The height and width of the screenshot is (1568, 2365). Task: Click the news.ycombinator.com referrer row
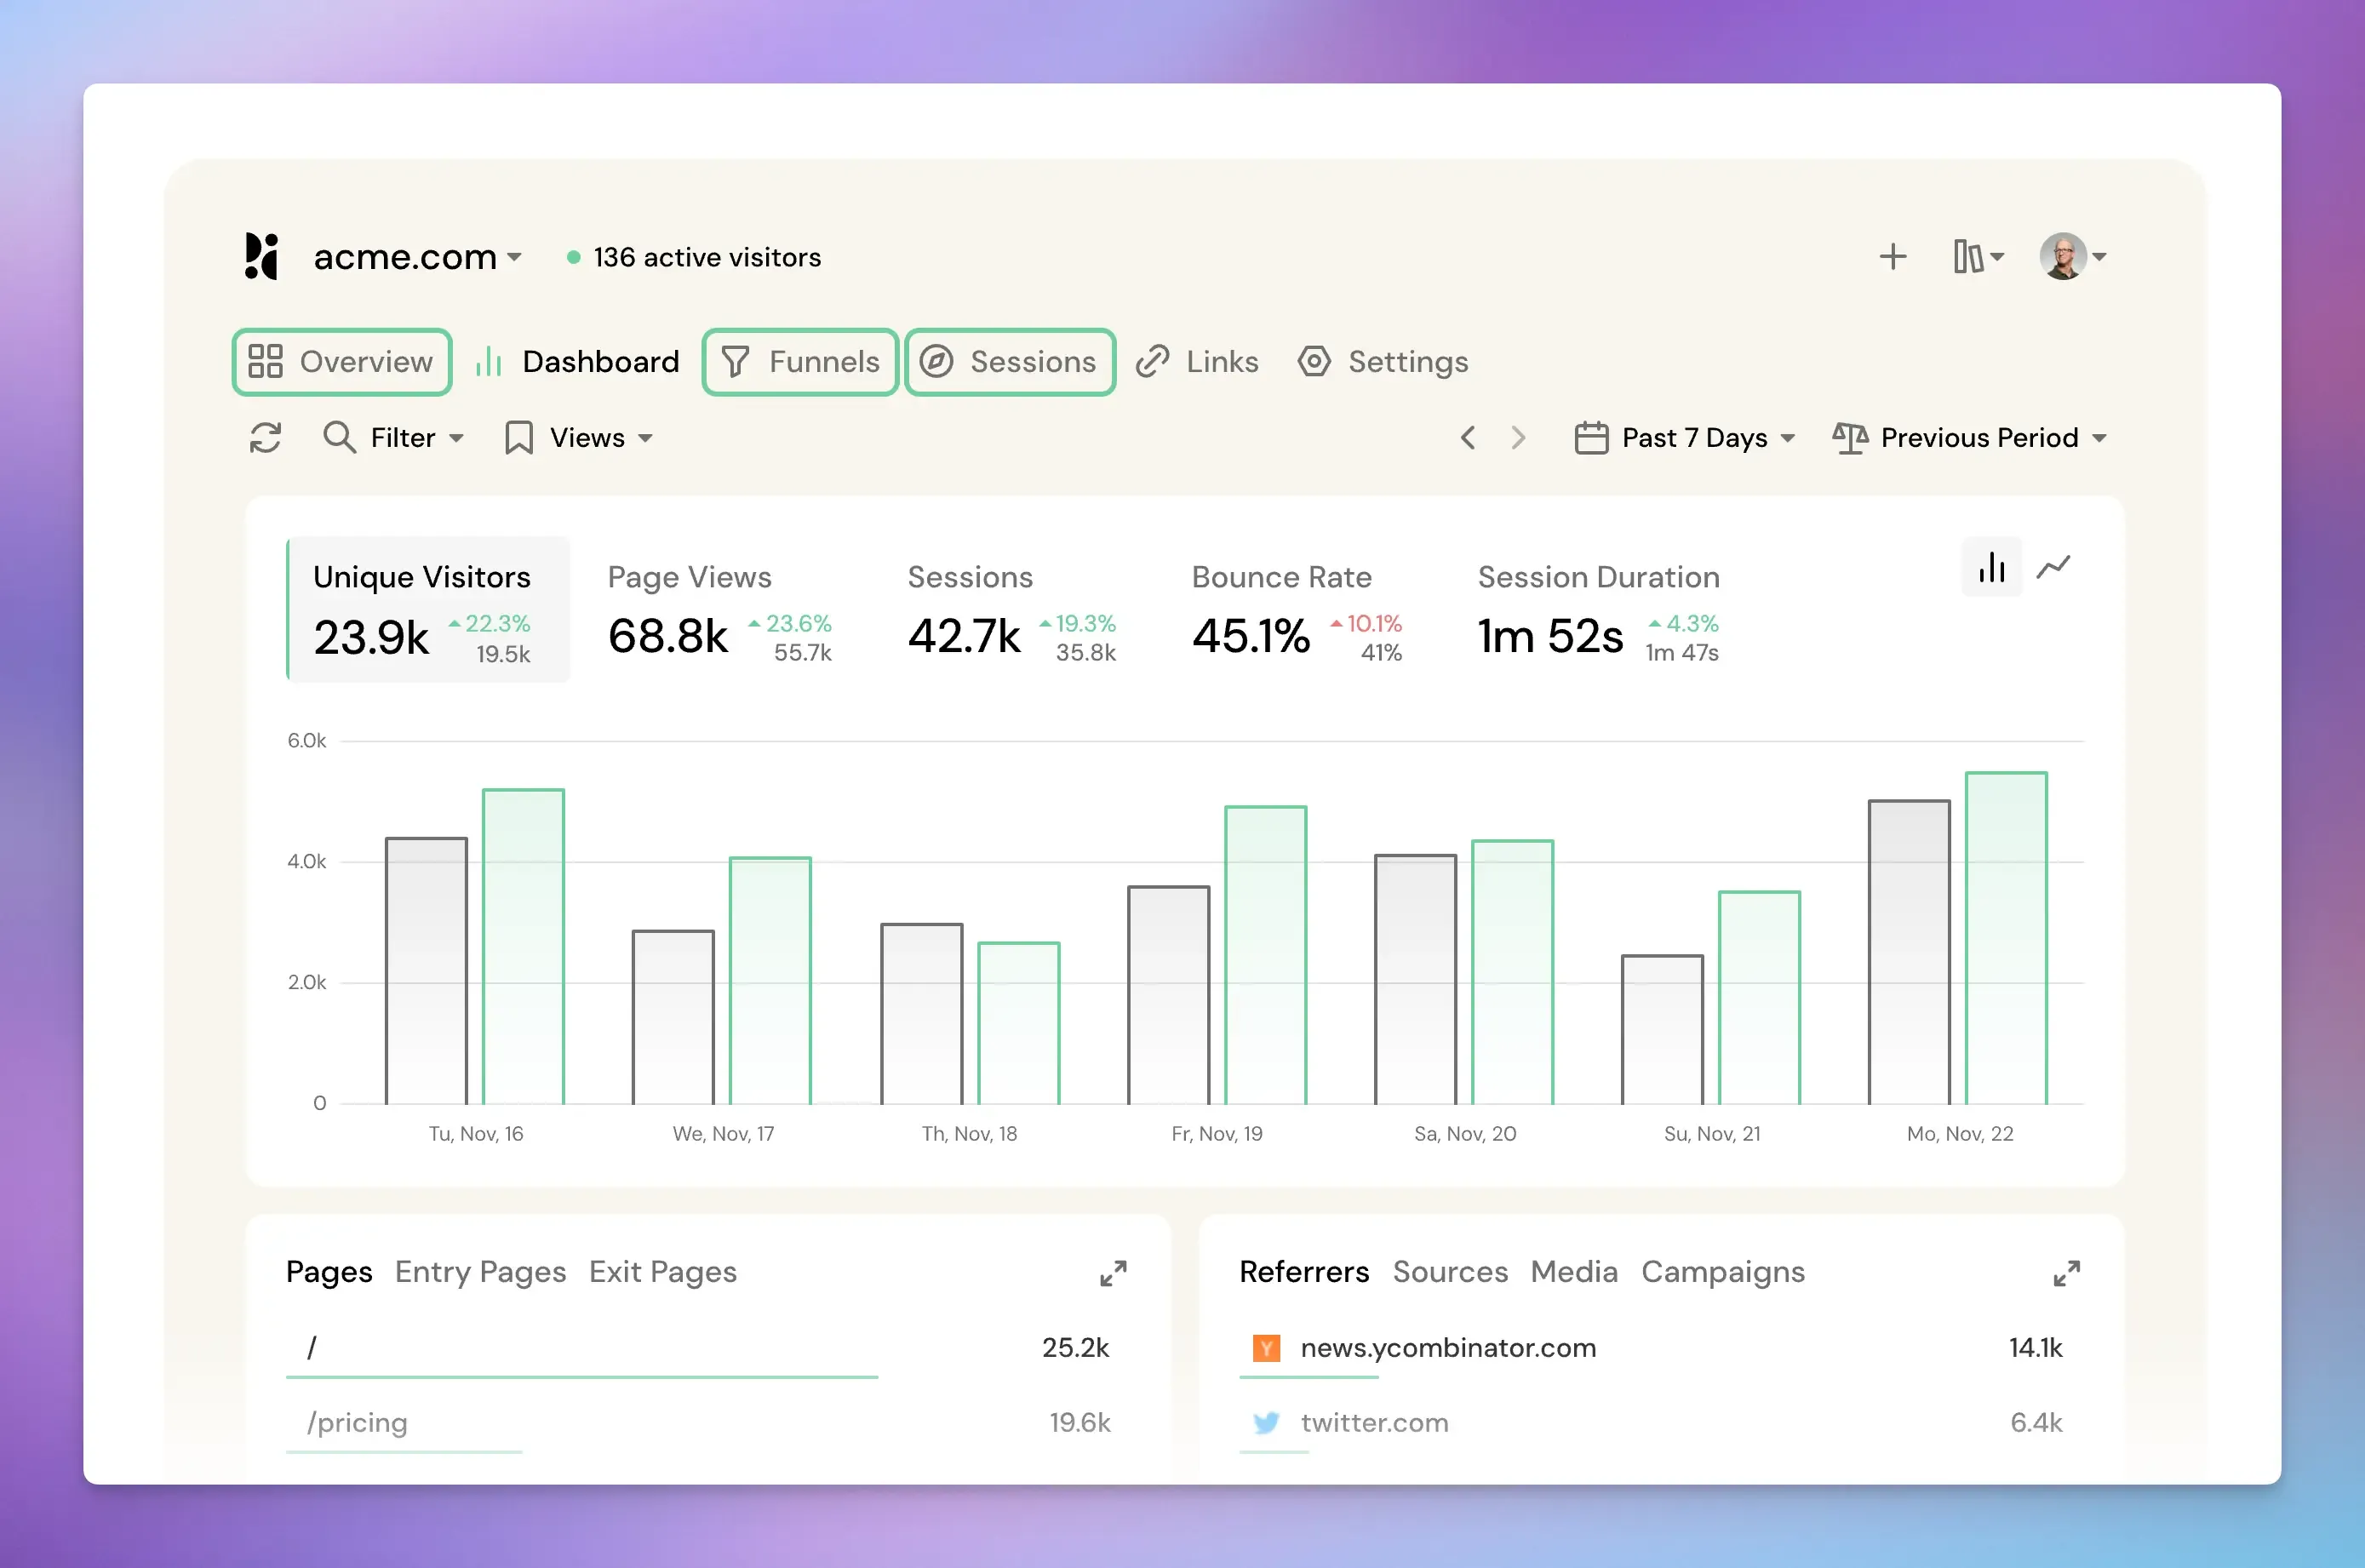pyautogui.click(x=1447, y=1348)
